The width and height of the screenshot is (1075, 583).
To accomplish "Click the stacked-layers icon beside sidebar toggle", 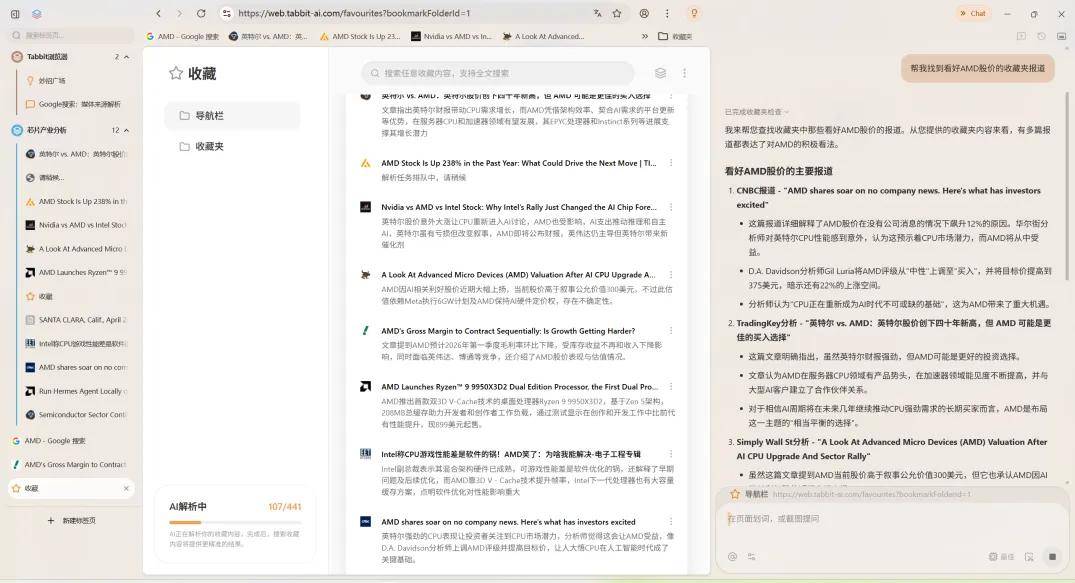I will tap(37, 13).
